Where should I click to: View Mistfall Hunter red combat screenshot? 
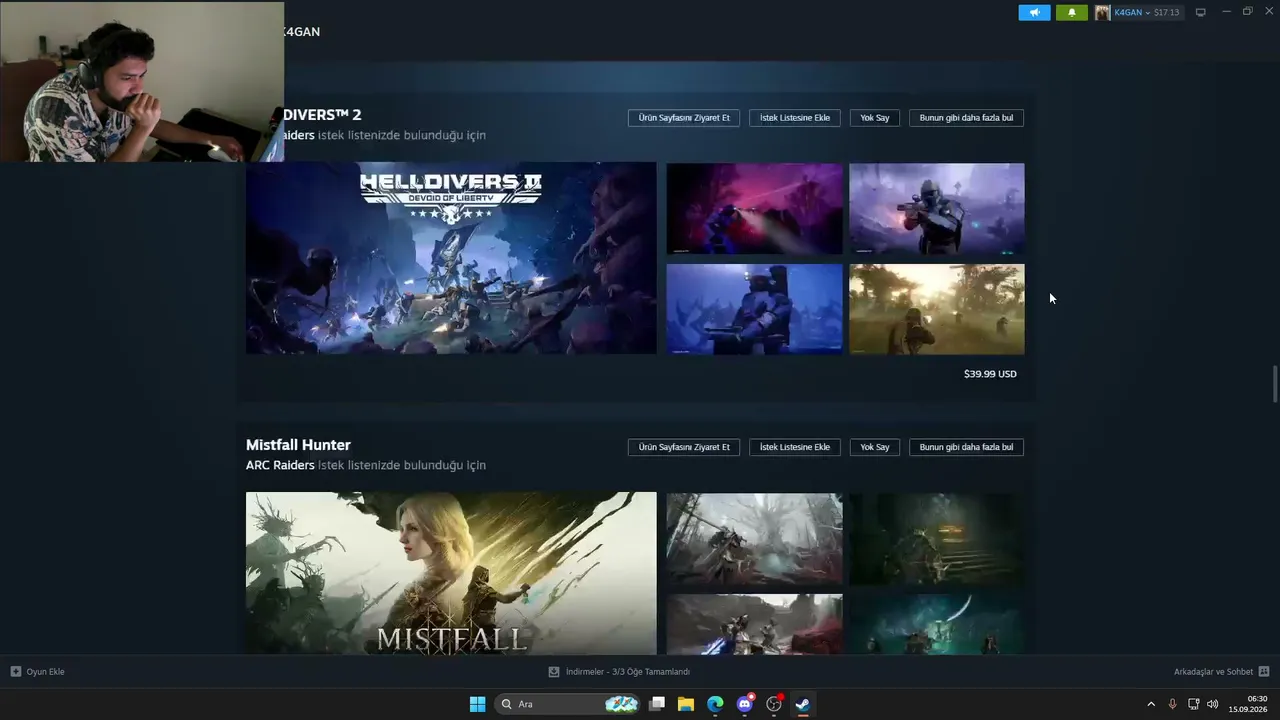point(754,624)
